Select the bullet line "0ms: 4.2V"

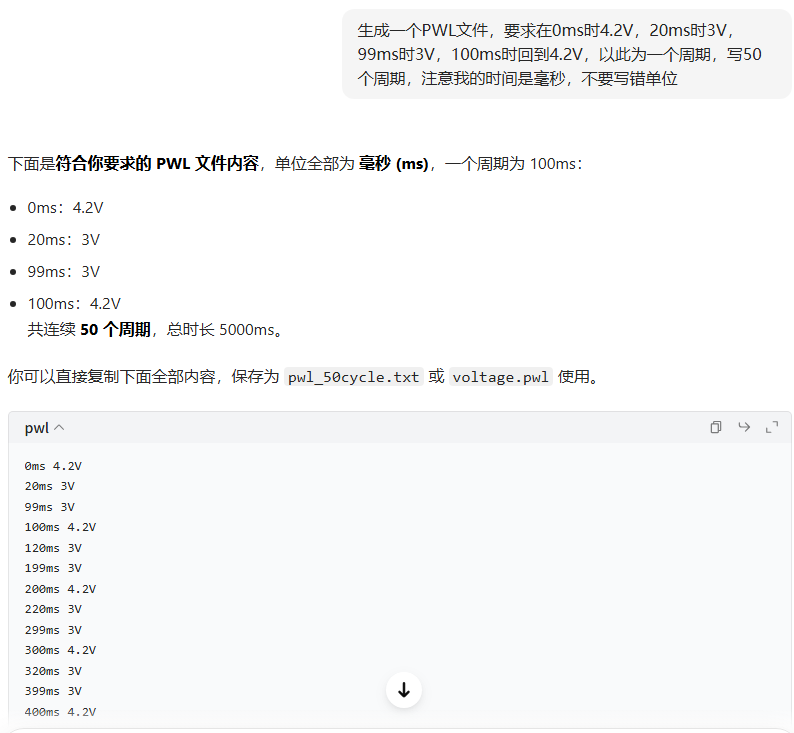pyautogui.click(x=65, y=208)
